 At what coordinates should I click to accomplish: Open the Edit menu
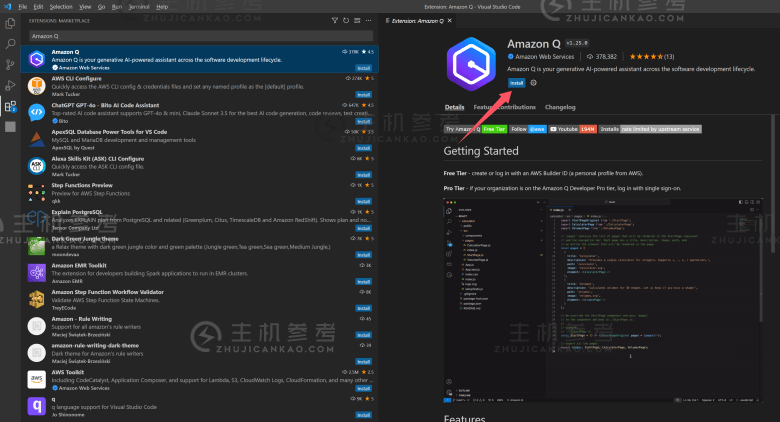coord(38,6)
